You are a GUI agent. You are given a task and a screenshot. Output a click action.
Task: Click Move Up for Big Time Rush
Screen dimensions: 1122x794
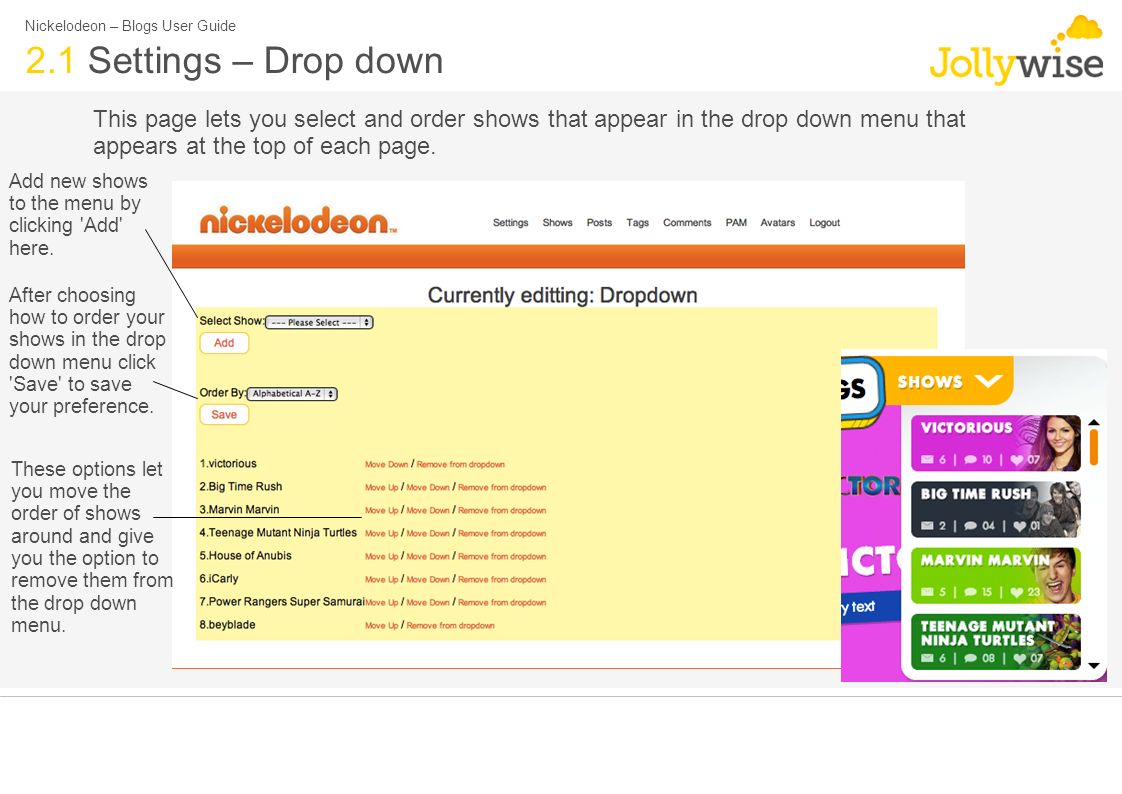381,487
